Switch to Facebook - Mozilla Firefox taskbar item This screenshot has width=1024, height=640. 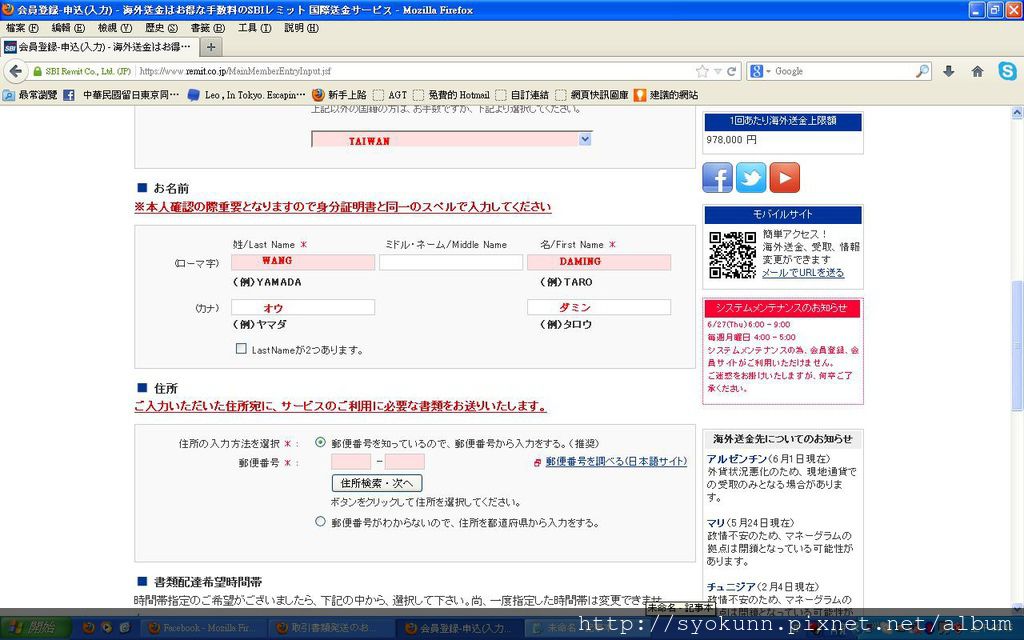click(202, 628)
